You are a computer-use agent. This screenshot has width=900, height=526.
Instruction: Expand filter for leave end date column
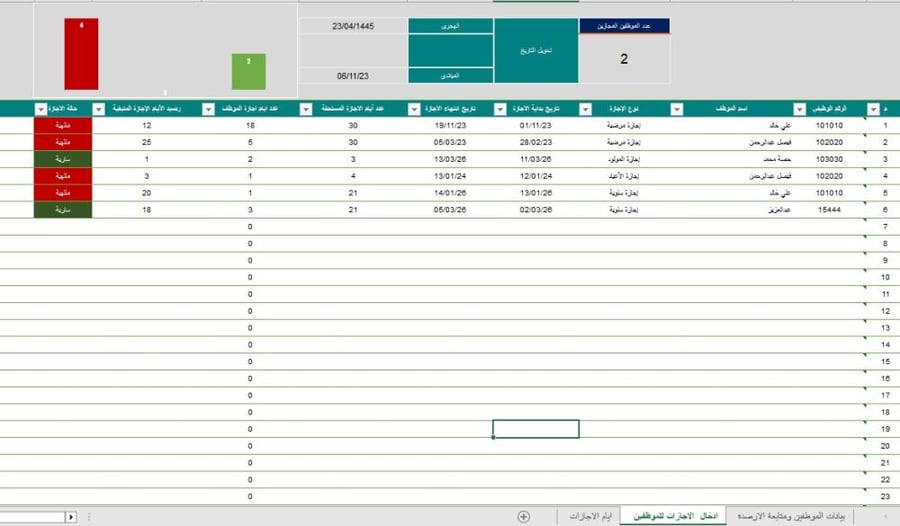coord(414,109)
